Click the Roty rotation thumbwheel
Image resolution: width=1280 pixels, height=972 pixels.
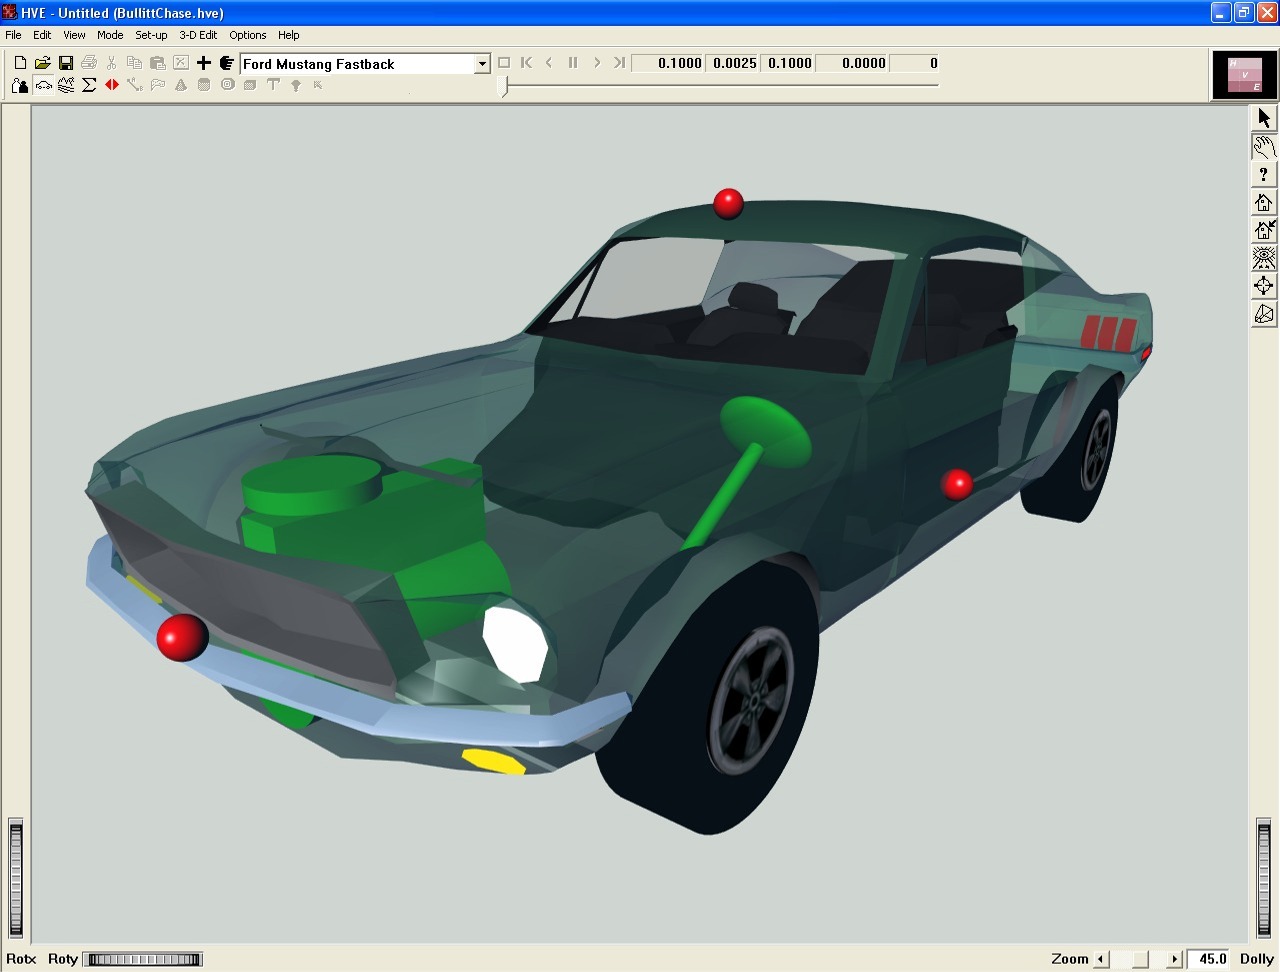(x=143, y=959)
